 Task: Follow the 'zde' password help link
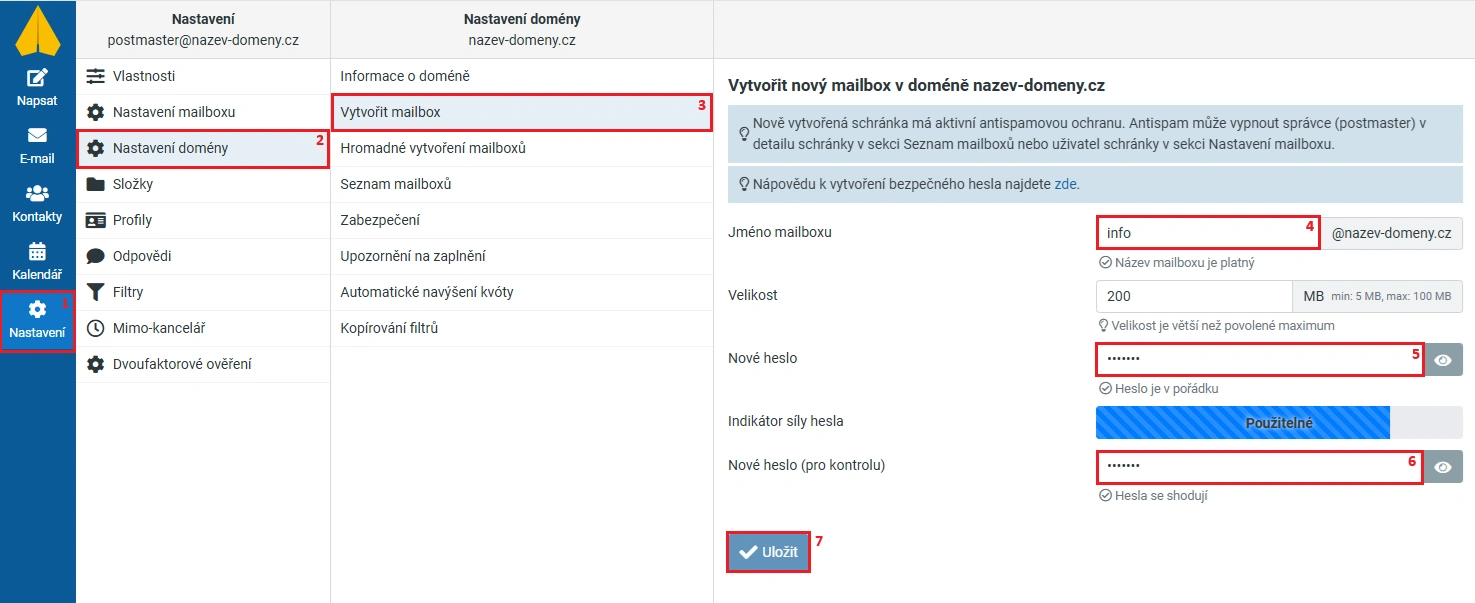coord(1066,184)
